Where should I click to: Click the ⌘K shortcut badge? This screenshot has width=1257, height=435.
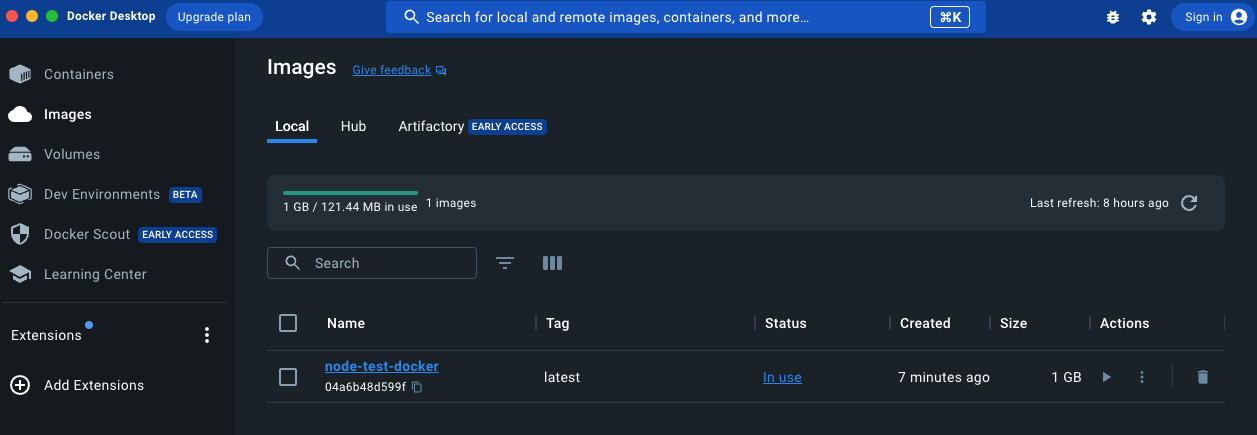pyautogui.click(x=949, y=17)
